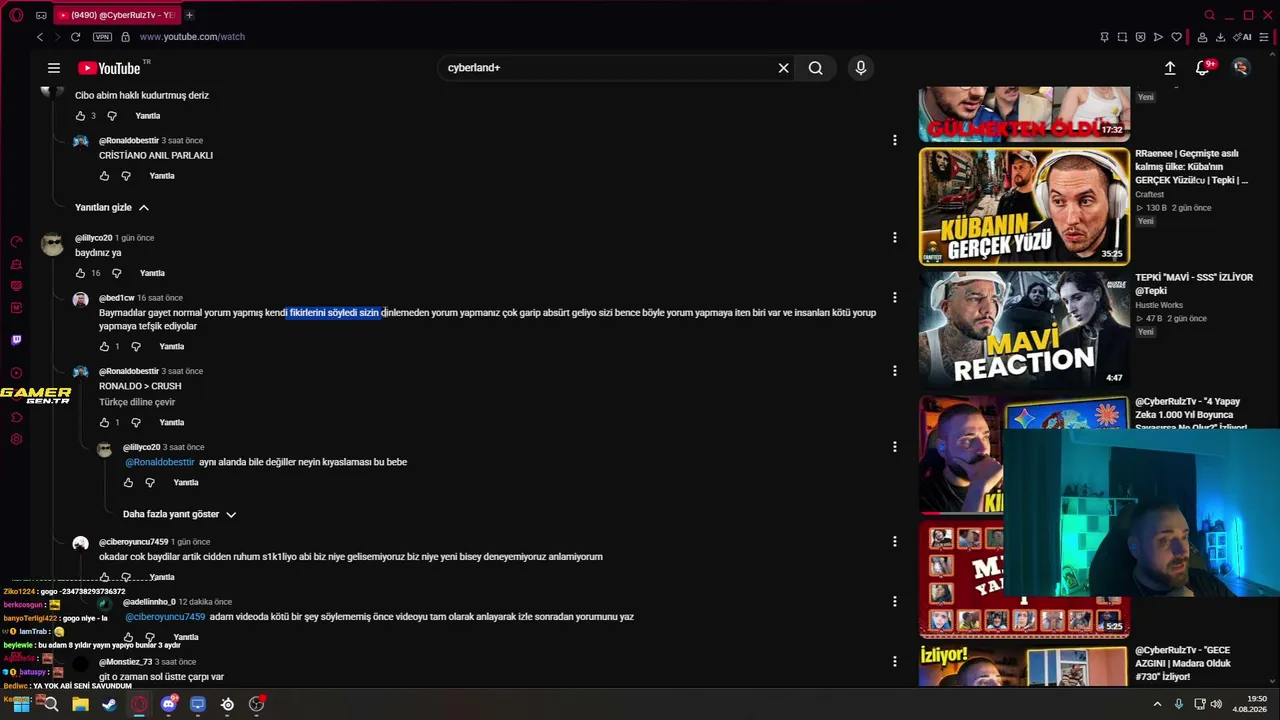
Task: Open options for "CRISTIANO ANIL PARLAKLI" reply
Action: tap(895, 141)
